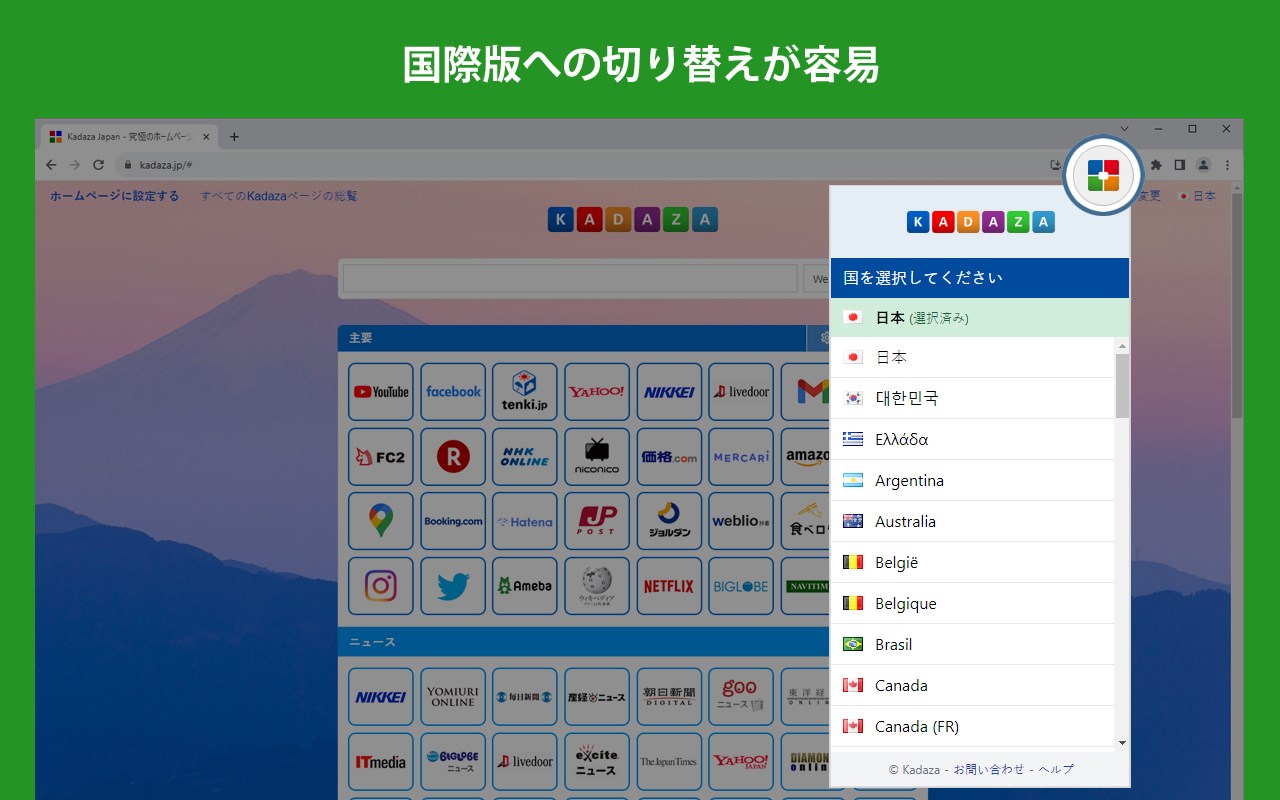
Task: Click the ヘルプ link in popup footer
Action: pos(1056,769)
